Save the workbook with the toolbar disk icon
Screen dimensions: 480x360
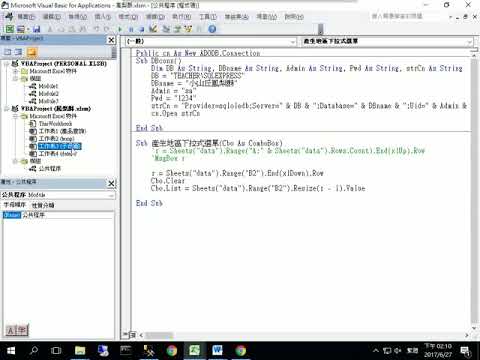pos(36,29)
